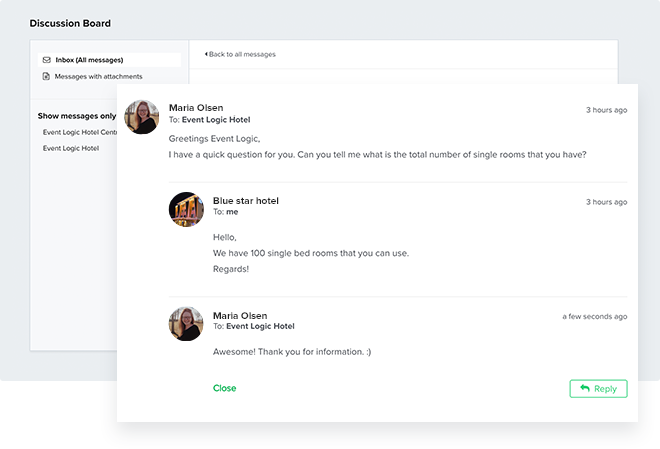
Task: Click Maria Olsen's avatar in the first message
Action: point(142,117)
